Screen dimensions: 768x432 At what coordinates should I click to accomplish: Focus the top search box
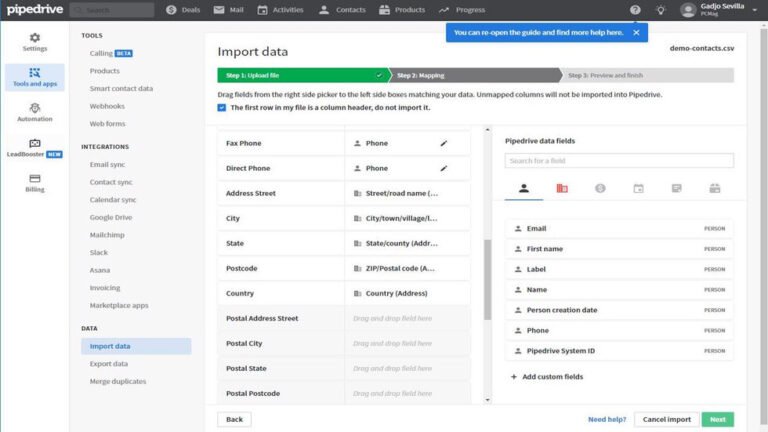(112, 10)
